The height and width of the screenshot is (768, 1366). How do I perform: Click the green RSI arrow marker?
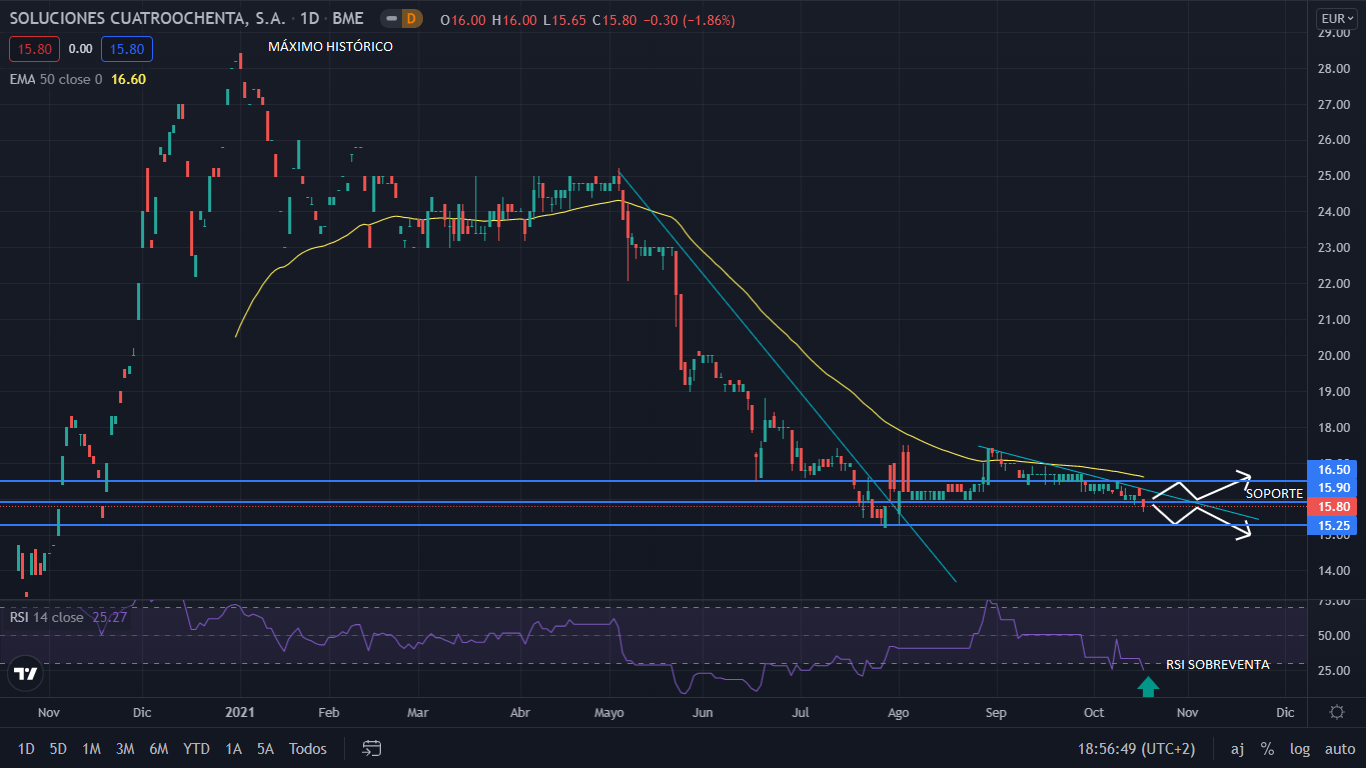coord(1148,686)
